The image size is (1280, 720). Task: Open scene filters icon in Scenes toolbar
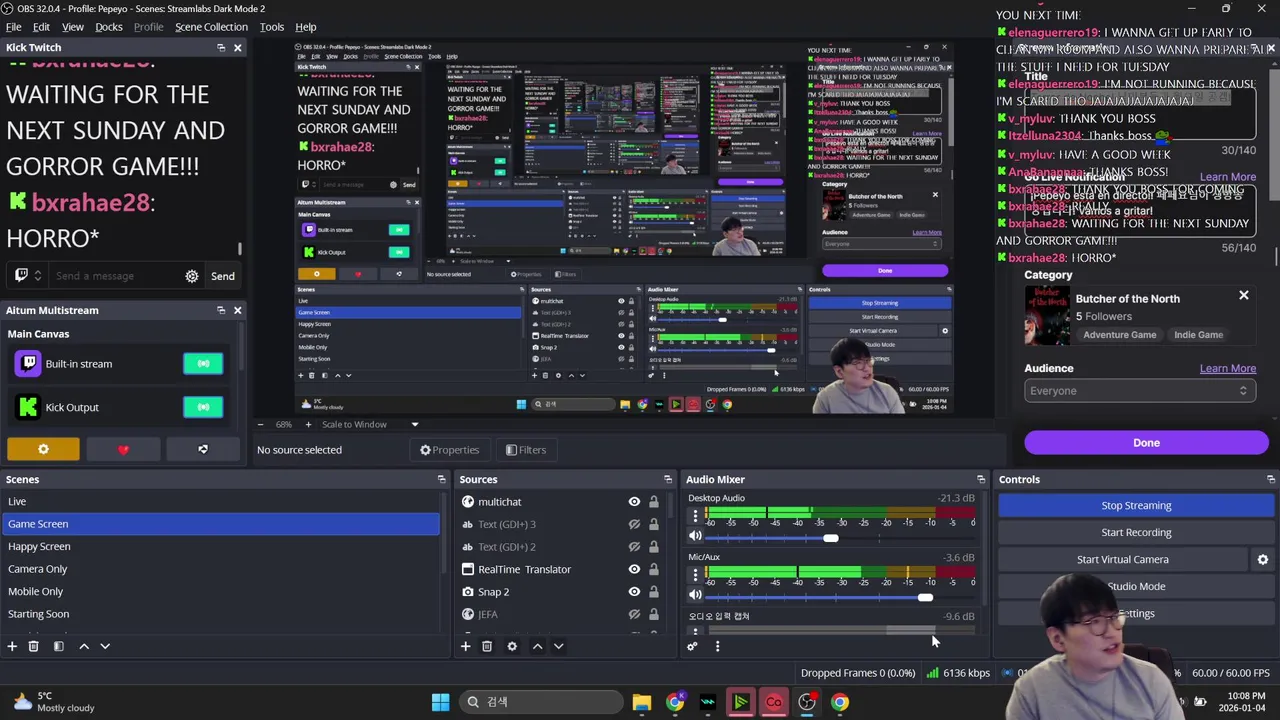(x=58, y=647)
